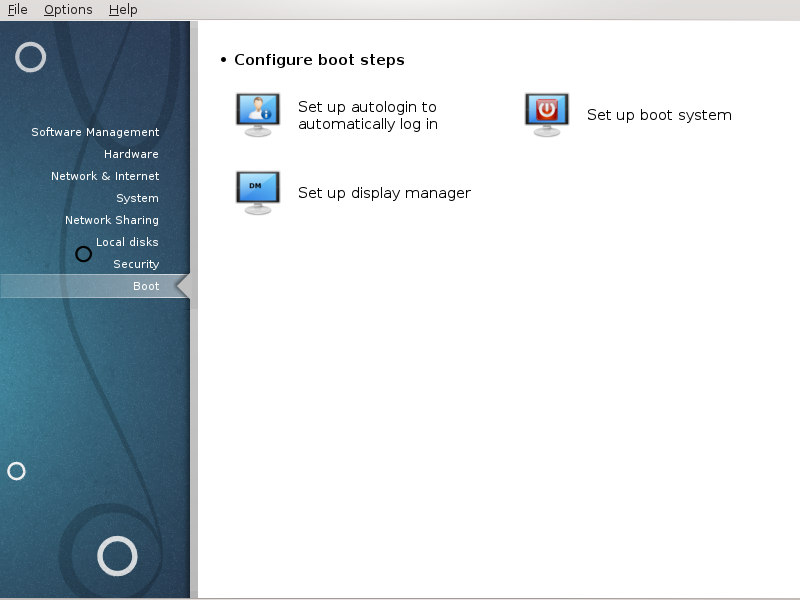Viewport: 800px width, 600px height.
Task: Select the System category
Action: tap(137, 198)
